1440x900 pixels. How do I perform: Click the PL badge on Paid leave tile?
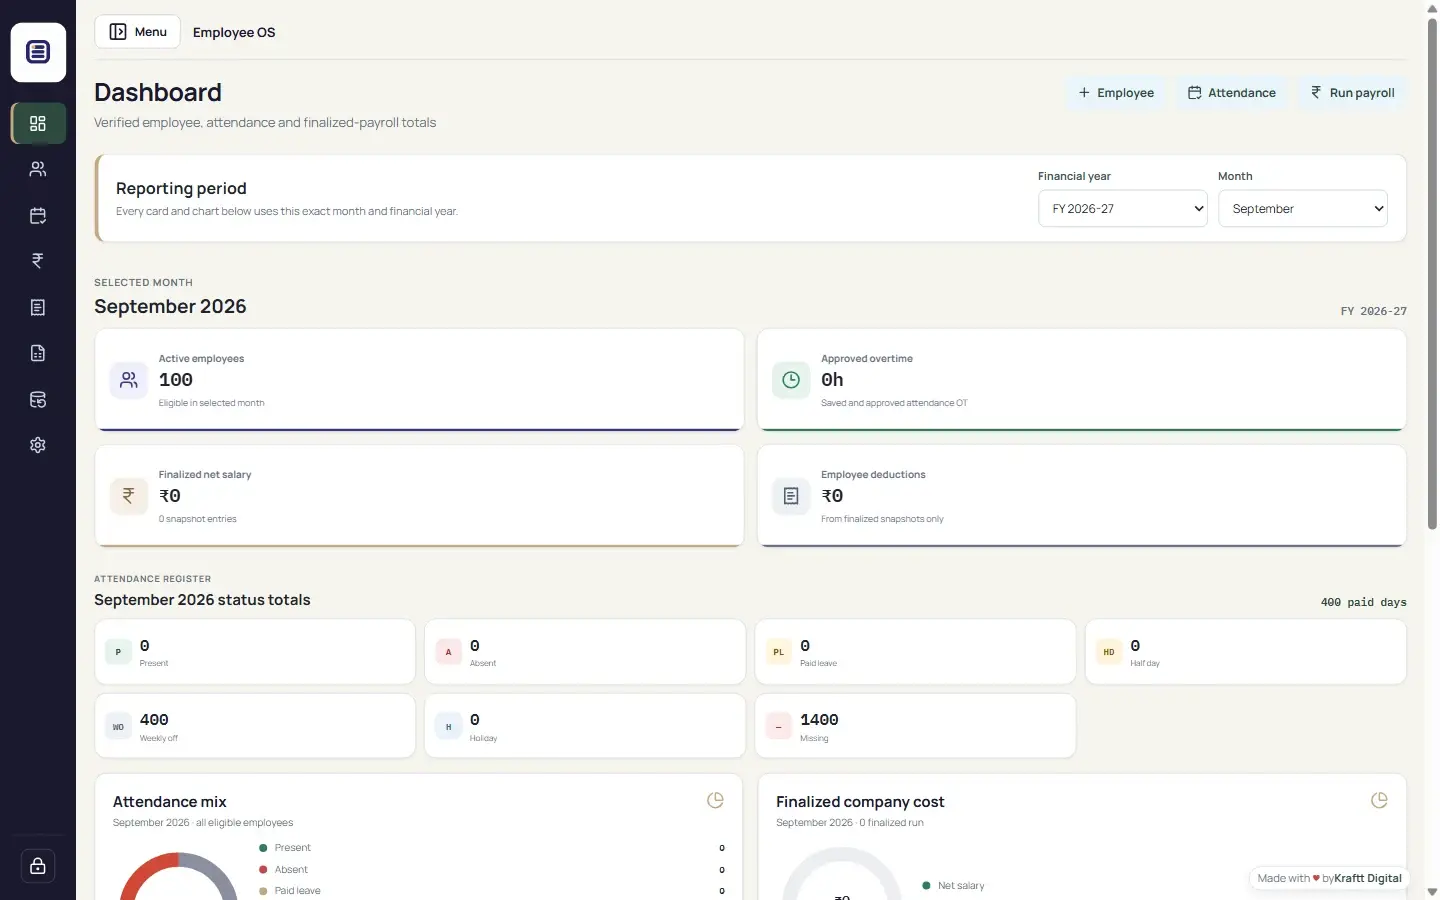(x=779, y=652)
